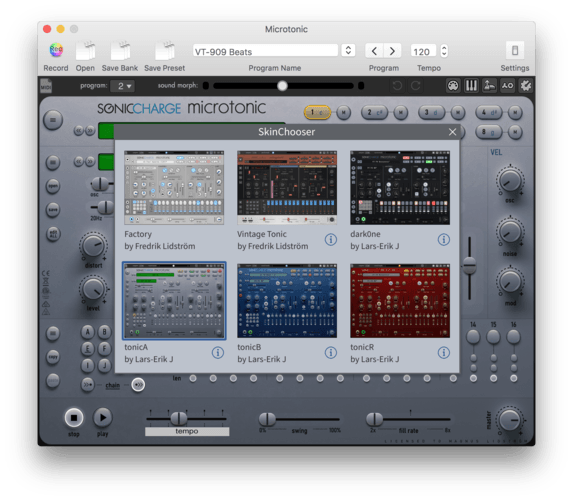Open the gear config icon in black bar
This screenshot has width=573, height=500.
(x=525, y=86)
